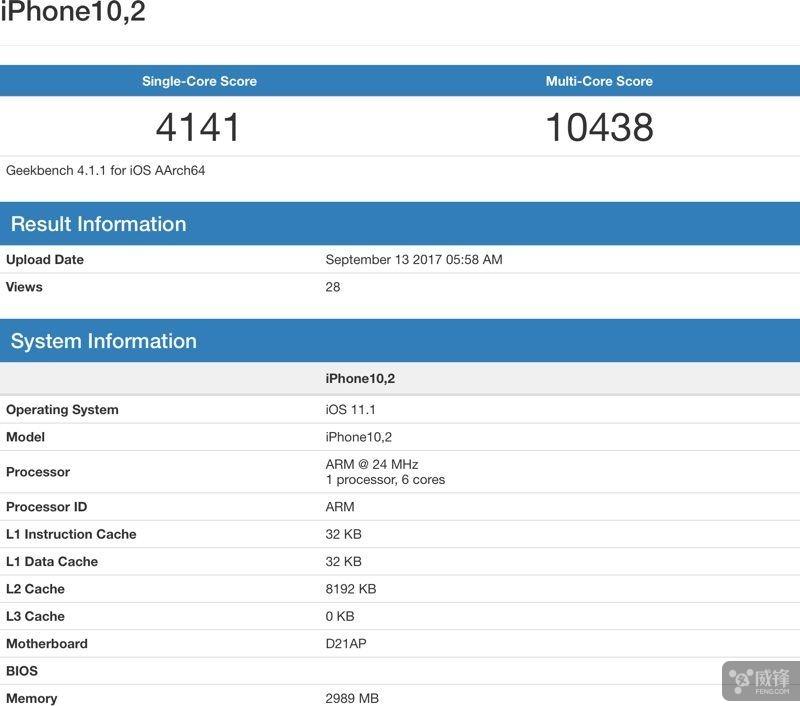Screen dimensions: 800x706
Task: Click the iPhone10,2 page title
Action: click(x=73, y=11)
